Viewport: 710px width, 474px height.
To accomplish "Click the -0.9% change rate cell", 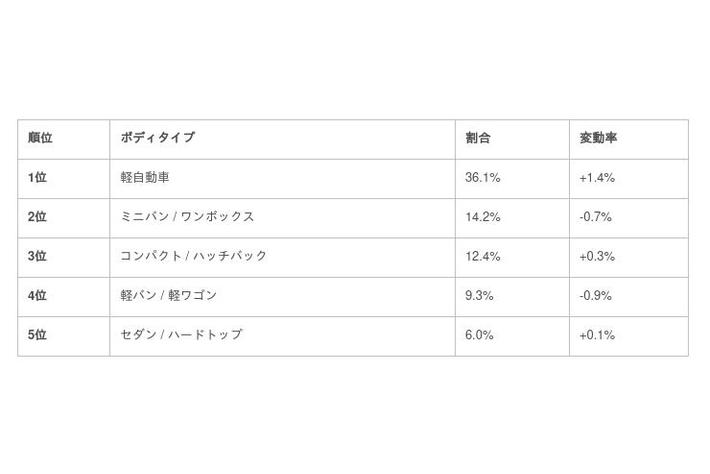I will [595, 296].
